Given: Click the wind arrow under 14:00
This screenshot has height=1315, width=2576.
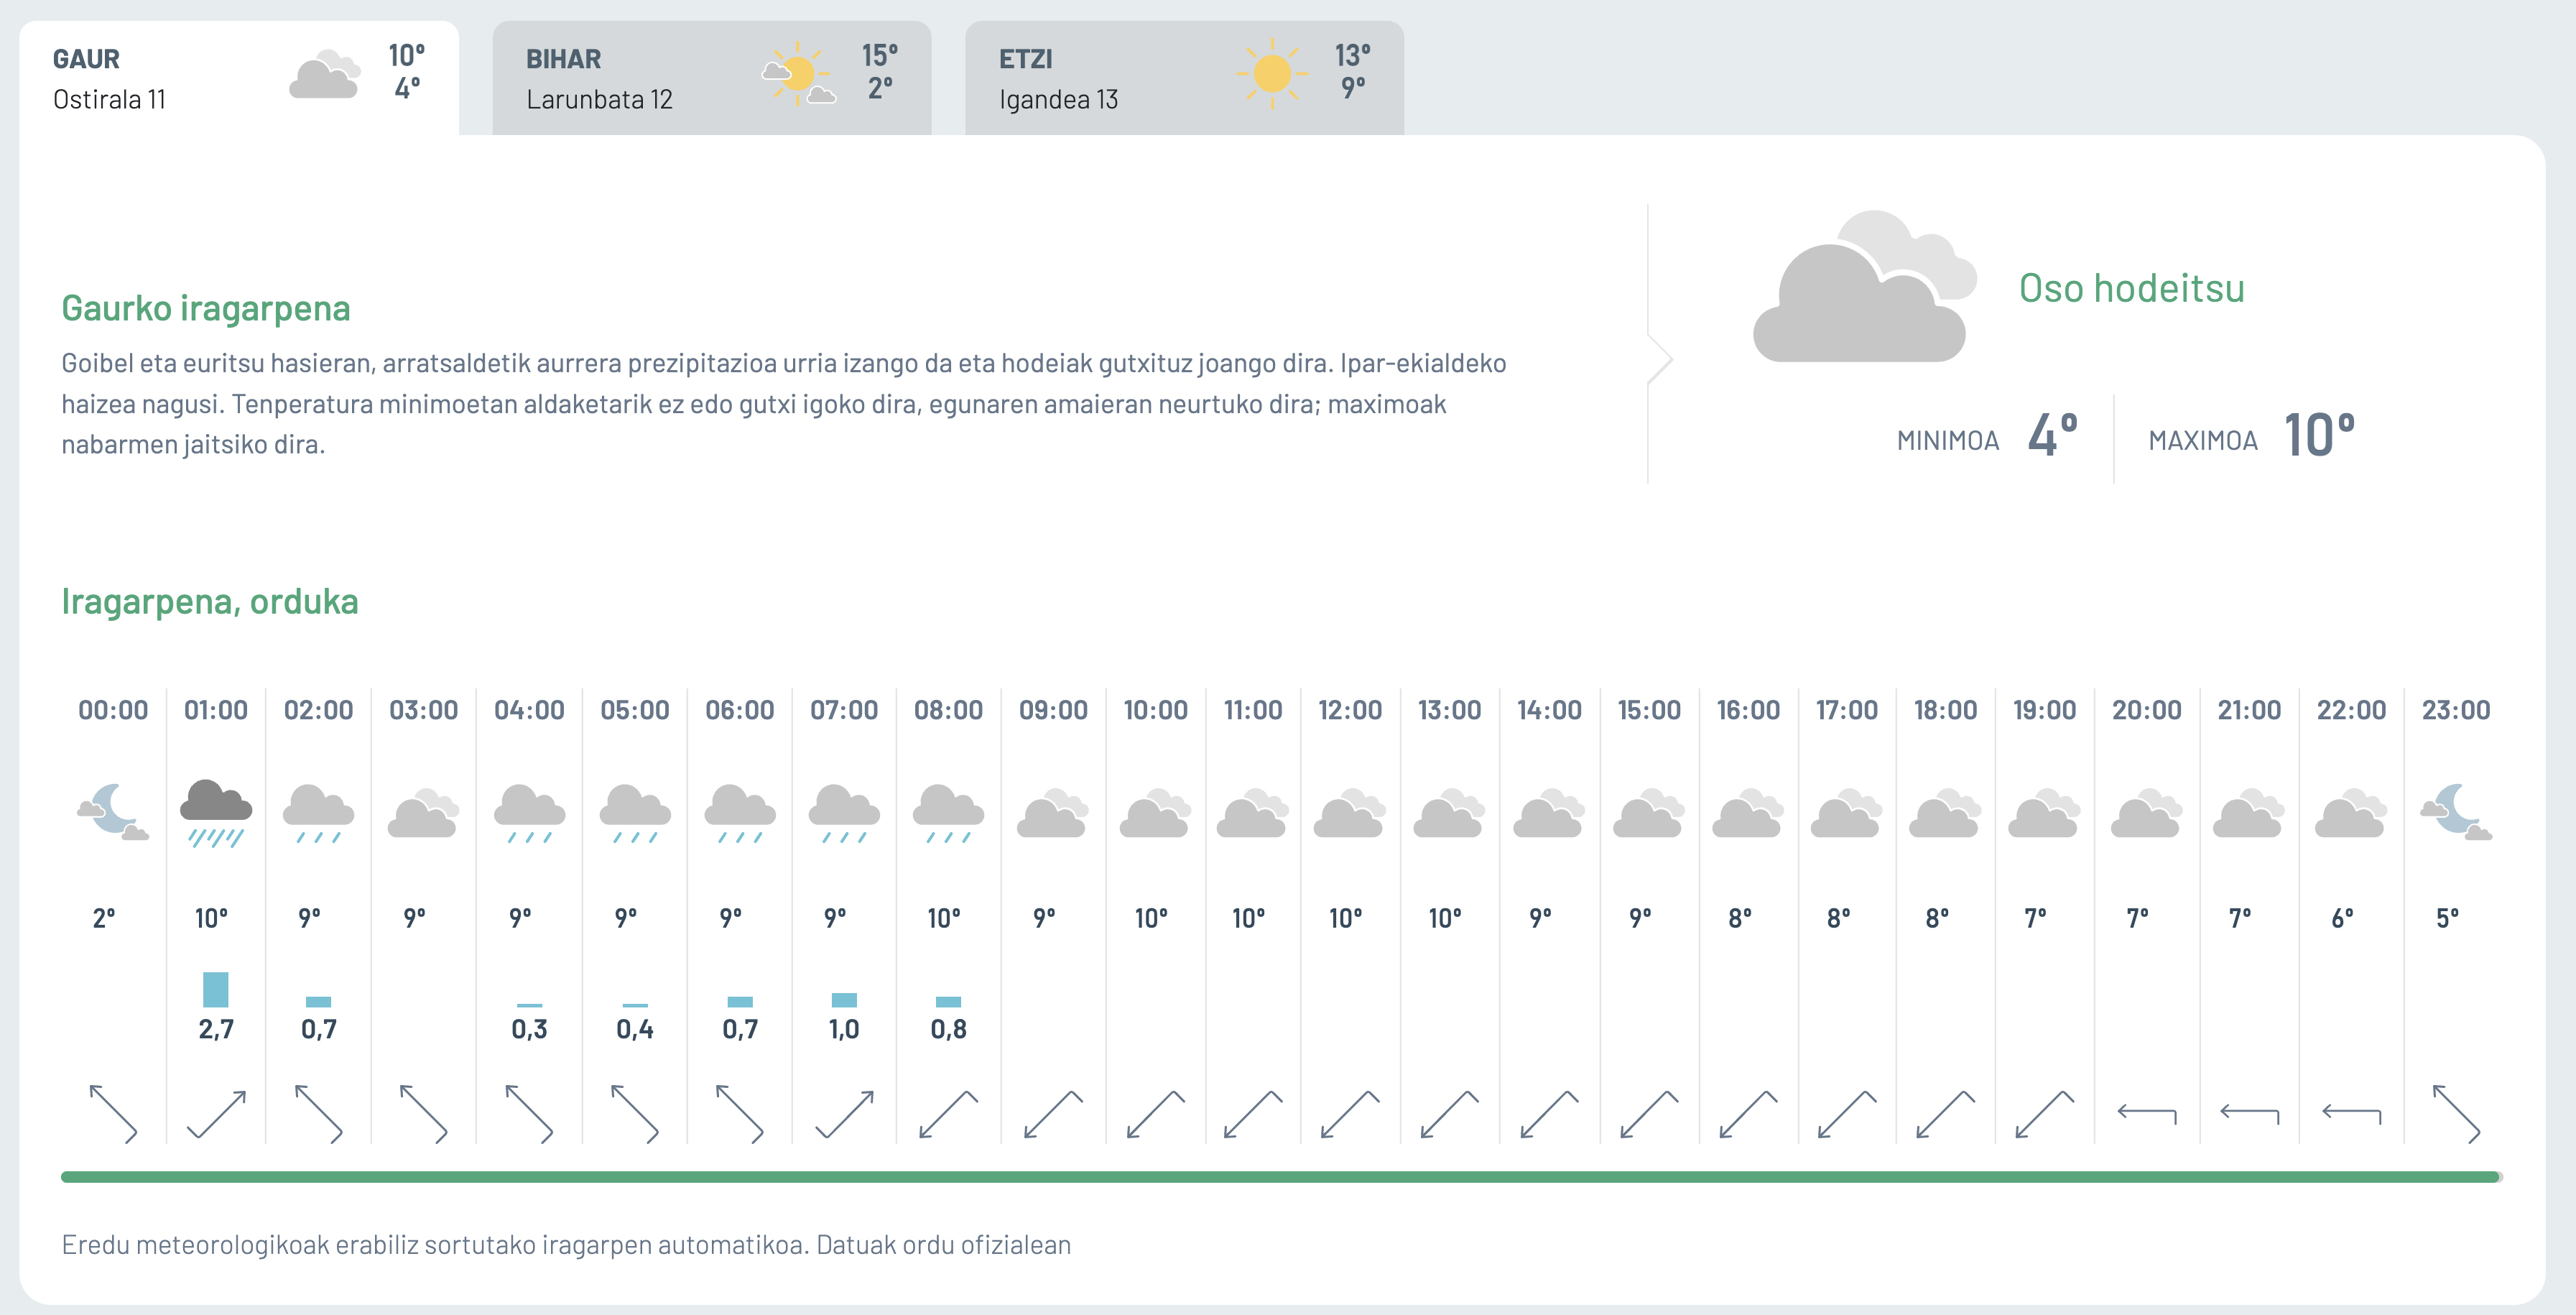Looking at the screenshot, I should [x=1549, y=1114].
